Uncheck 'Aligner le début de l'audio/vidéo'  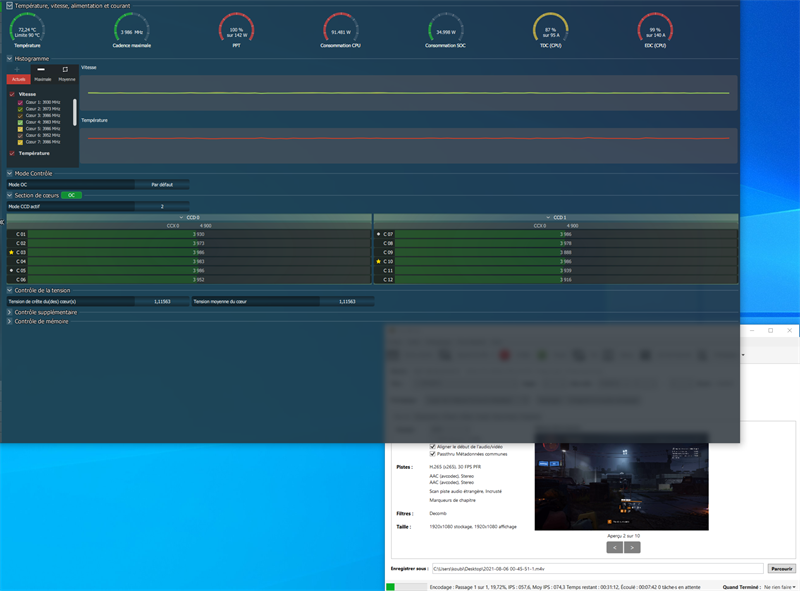coord(432,446)
